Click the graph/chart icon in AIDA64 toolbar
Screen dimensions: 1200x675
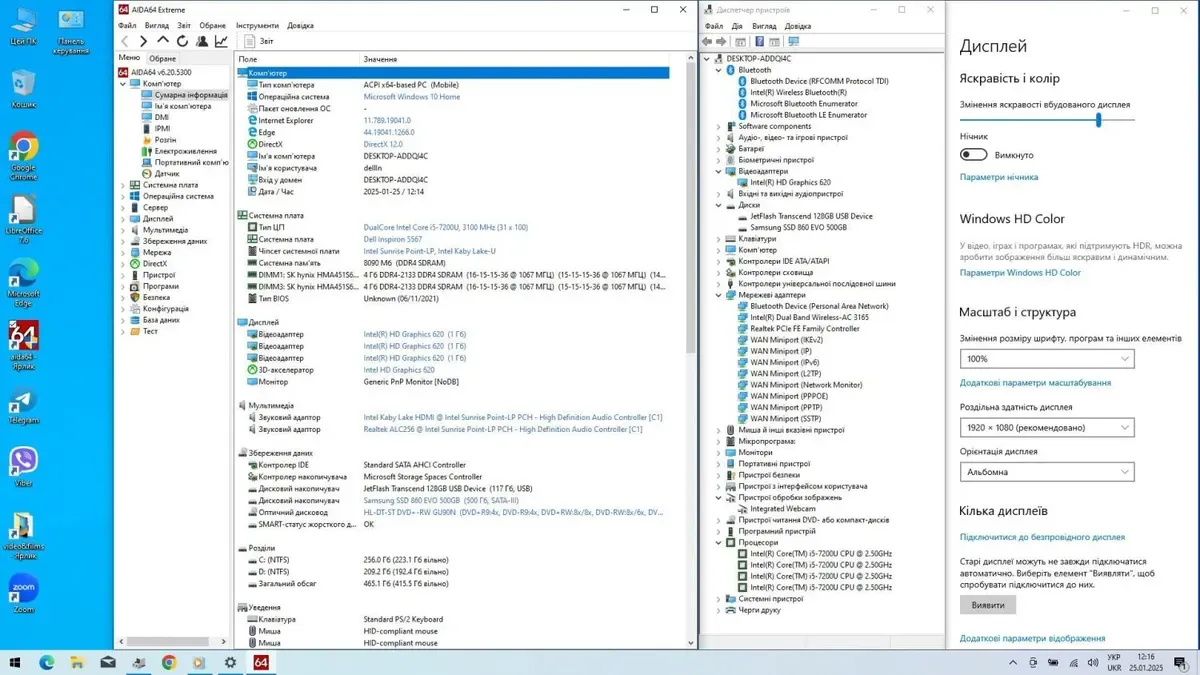[x=221, y=41]
